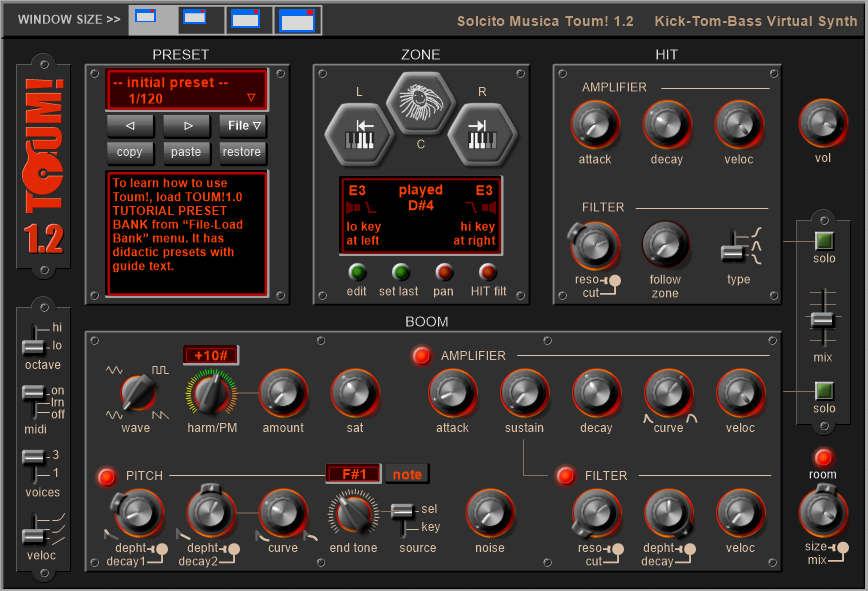Click the left zone L hexagon keyboard icon
The height and width of the screenshot is (591, 868).
[x=359, y=134]
